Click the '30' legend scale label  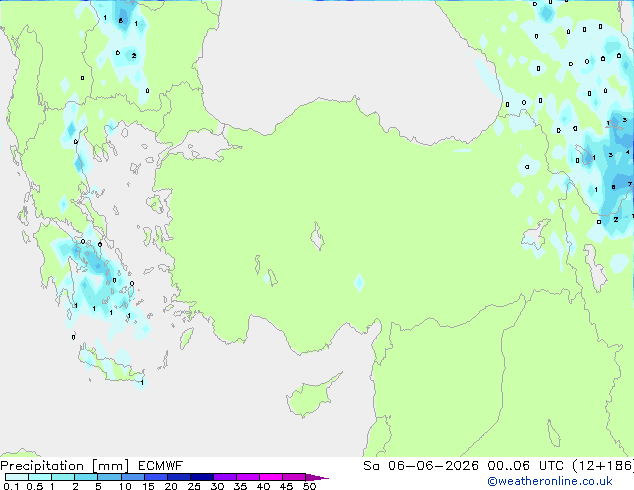pyautogui.click(x=217, y=486)
